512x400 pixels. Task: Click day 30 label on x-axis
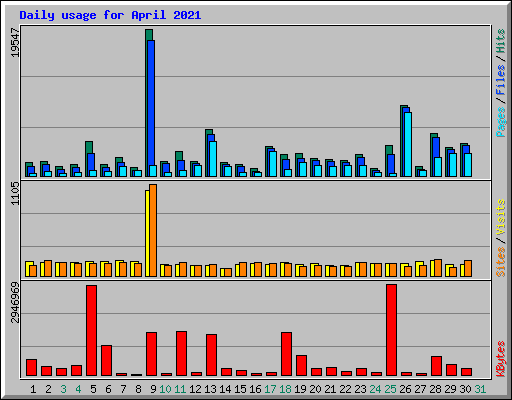pyautogui.click(x=465, y=389)
